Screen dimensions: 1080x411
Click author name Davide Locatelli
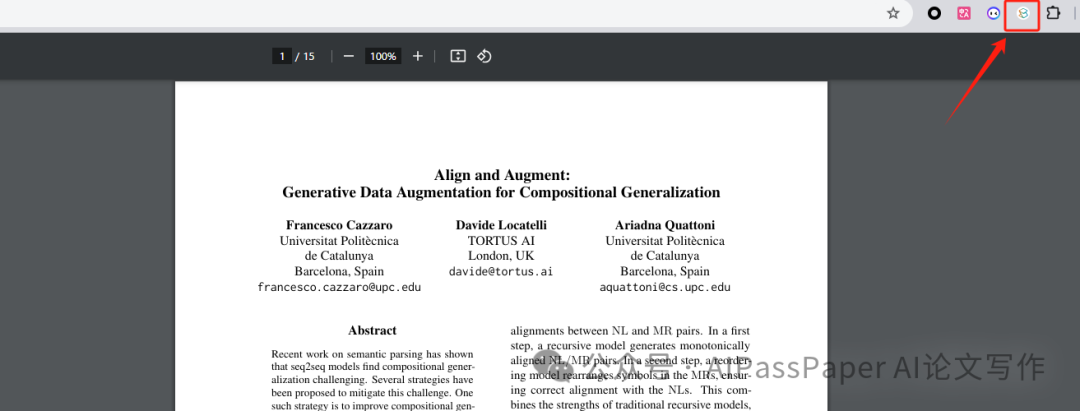501,225
